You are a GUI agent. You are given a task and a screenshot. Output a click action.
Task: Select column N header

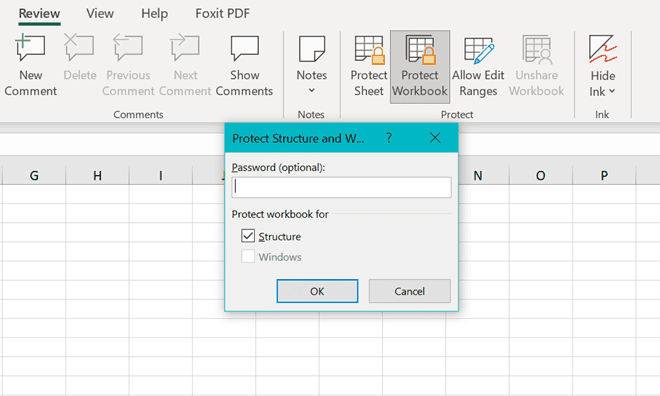478,175
